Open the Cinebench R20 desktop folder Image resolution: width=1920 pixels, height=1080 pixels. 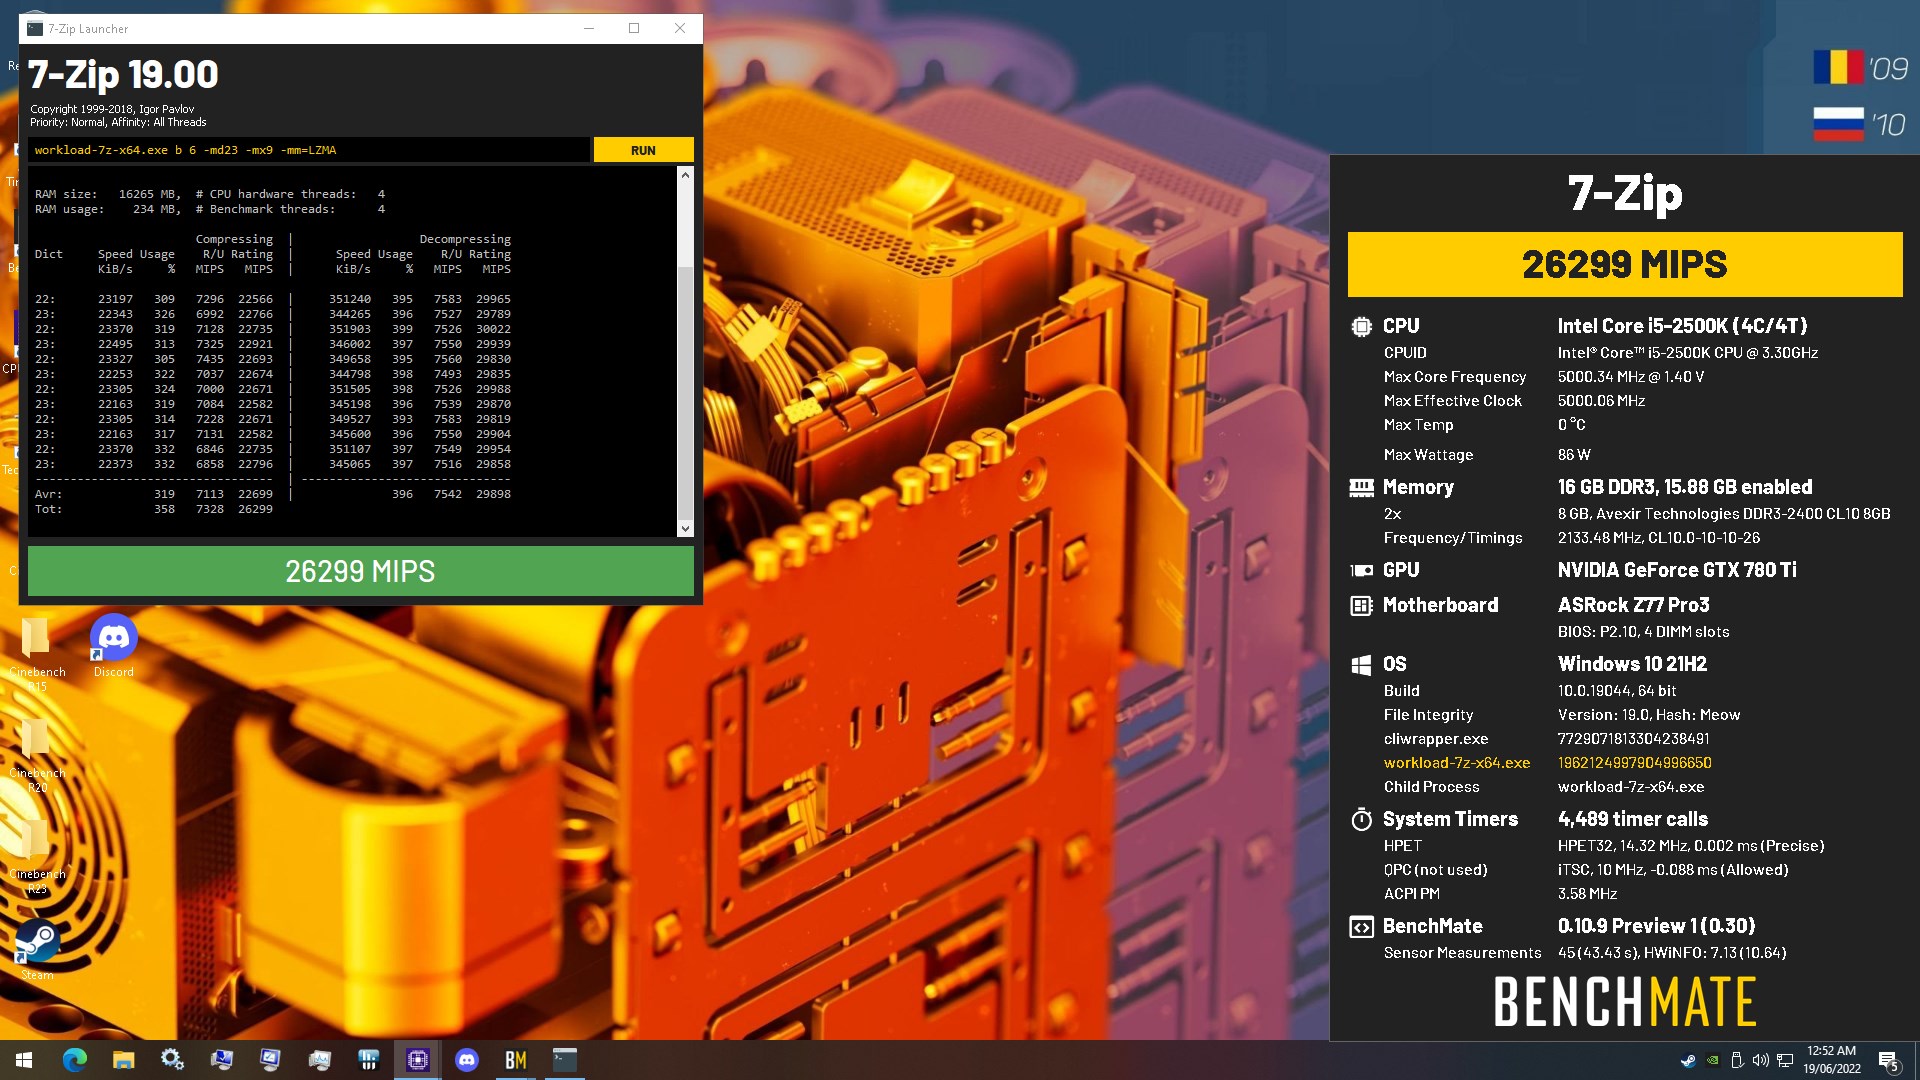(37, 755)
